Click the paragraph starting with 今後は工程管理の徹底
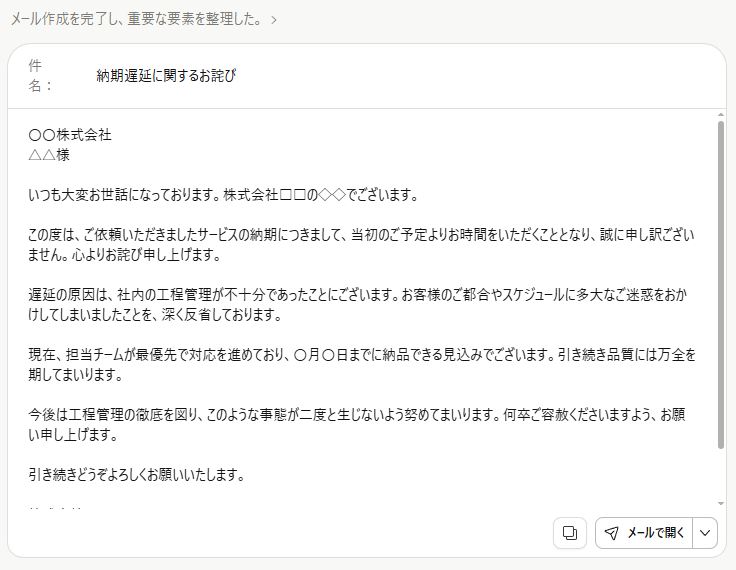736x570 pixels. (360, 425)
